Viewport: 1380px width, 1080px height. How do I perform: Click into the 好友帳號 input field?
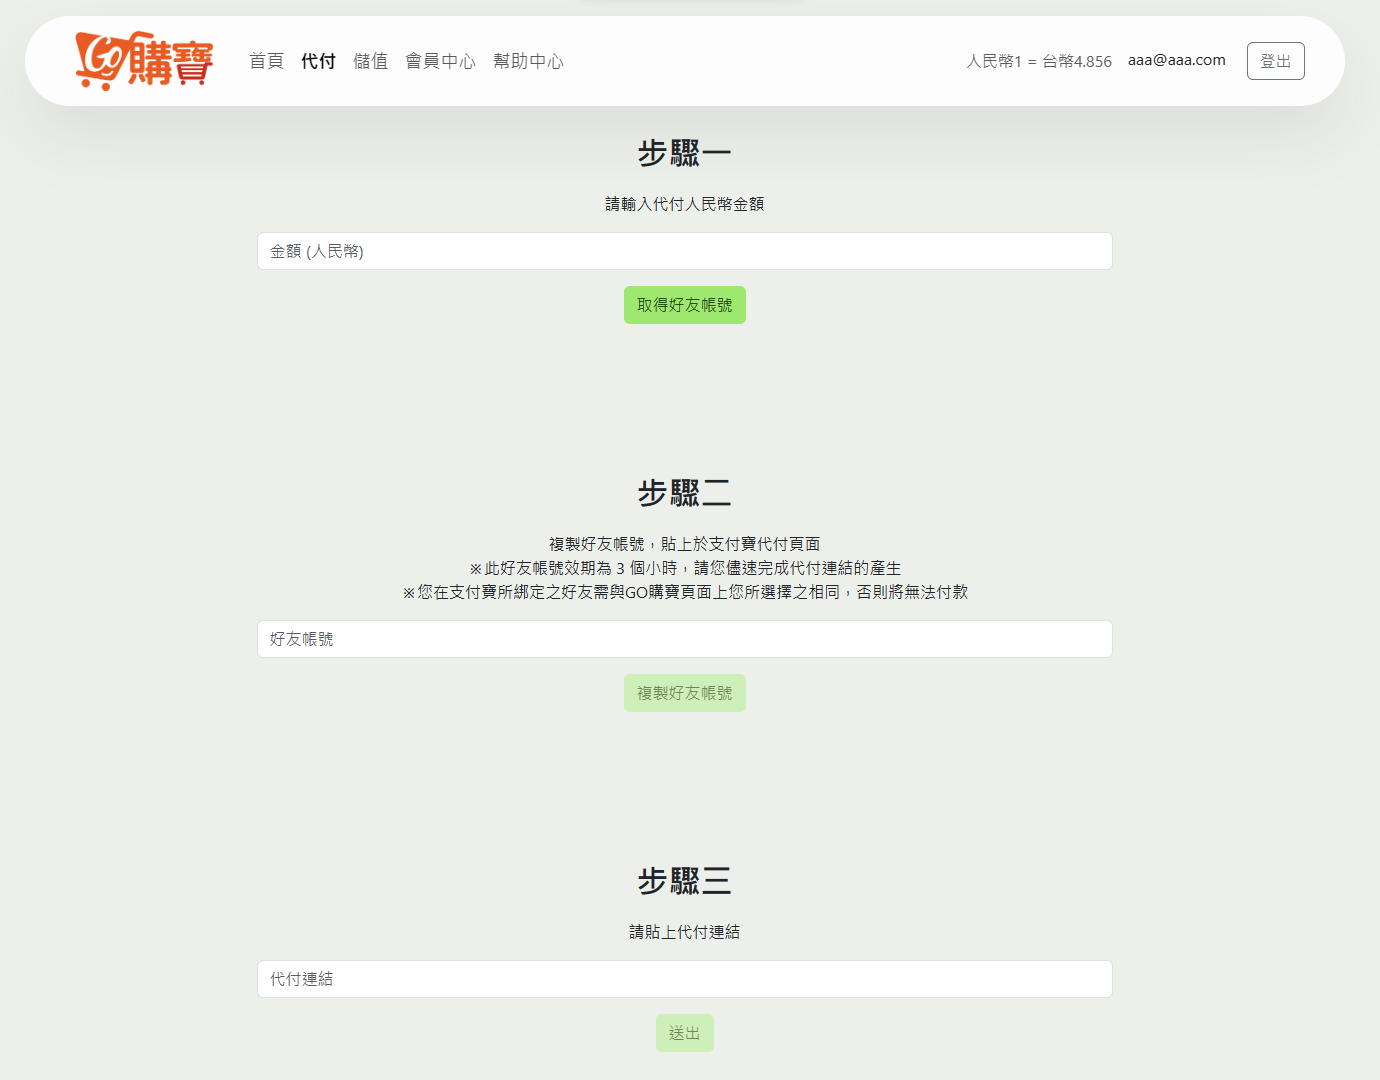point(684,639)
